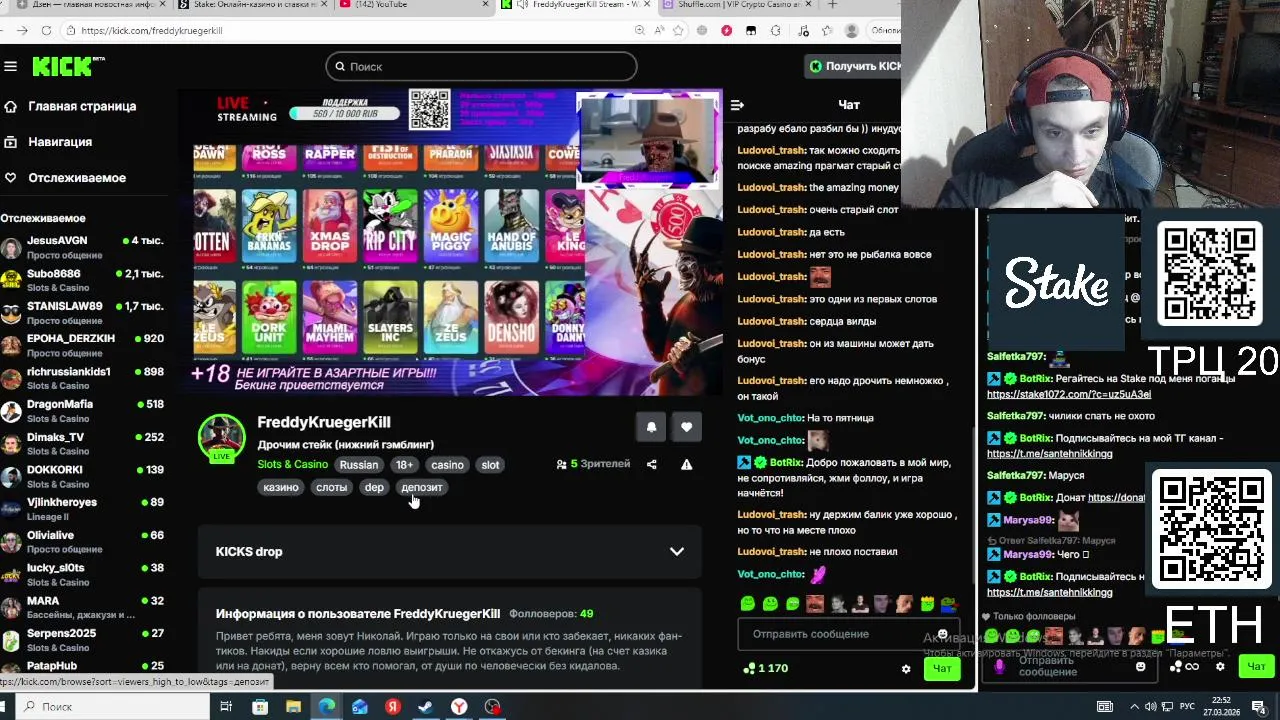The height and width of the screenshot is (720, 1280).
Task: Collapse the chat panel arrow icon
Action: [737, 105]
